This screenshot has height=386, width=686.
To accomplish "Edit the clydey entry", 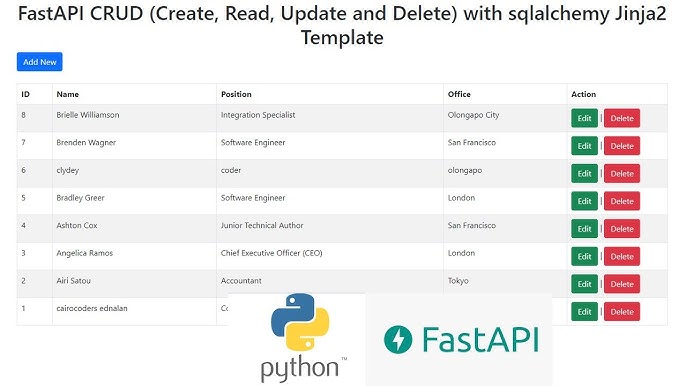I will tap(584, 173).
